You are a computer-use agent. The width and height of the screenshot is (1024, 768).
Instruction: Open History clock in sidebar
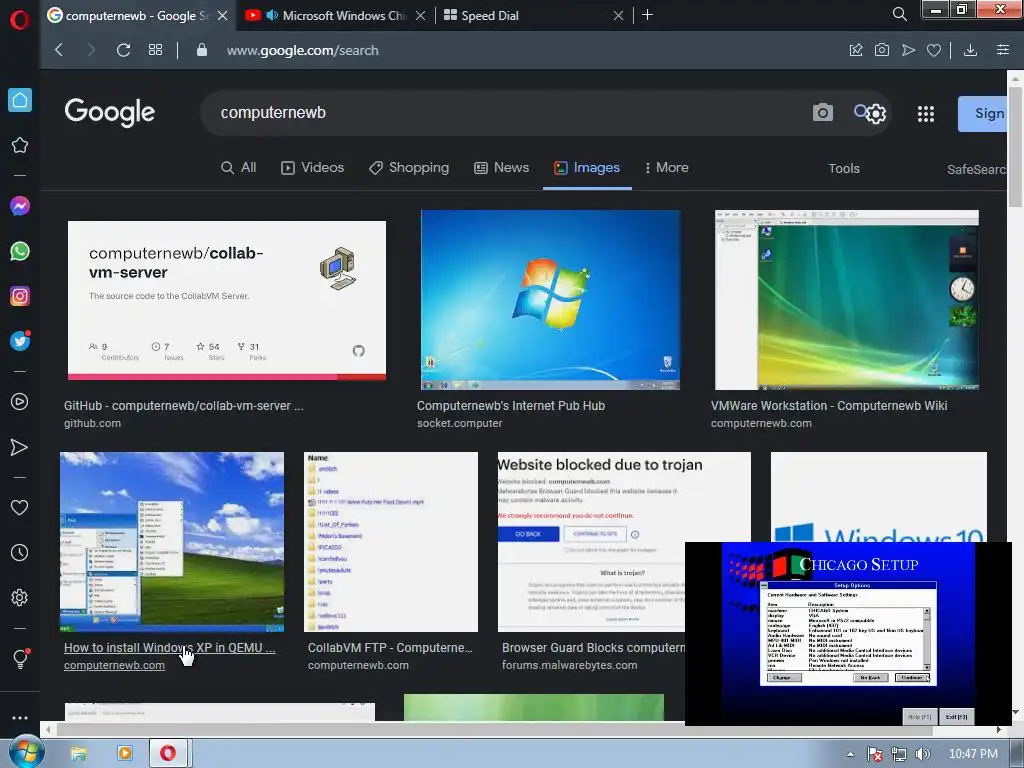20,552
